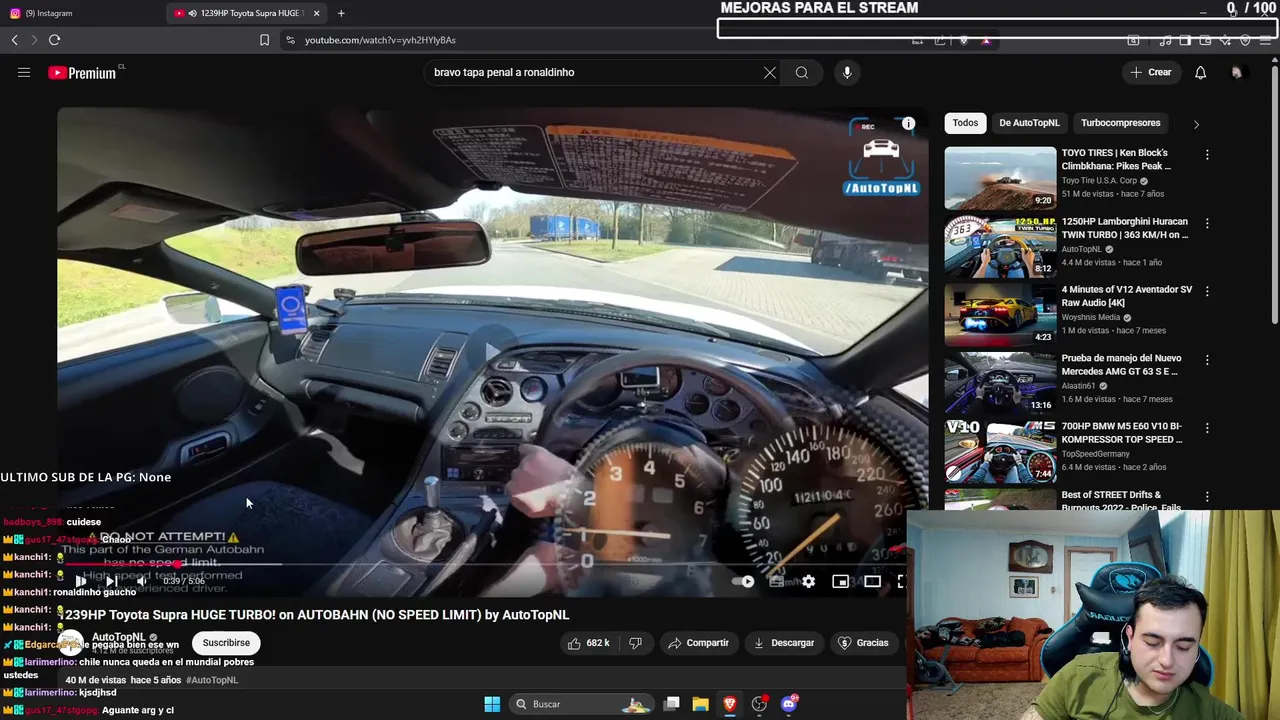Open the #AutoTopNL hashtag link
The height and width of the screenshot is (720, 1280).
pyautogui.click(x=212, y=680)
